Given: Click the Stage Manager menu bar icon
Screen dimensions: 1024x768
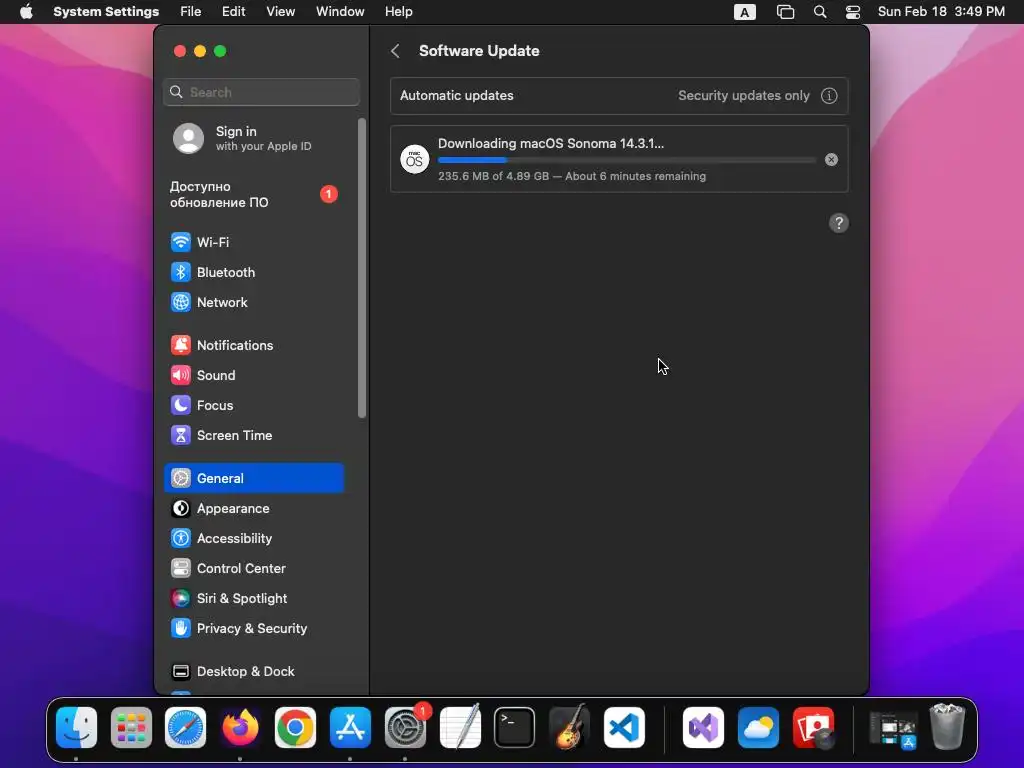Looking at the screenshot, I should click(785, 12).
